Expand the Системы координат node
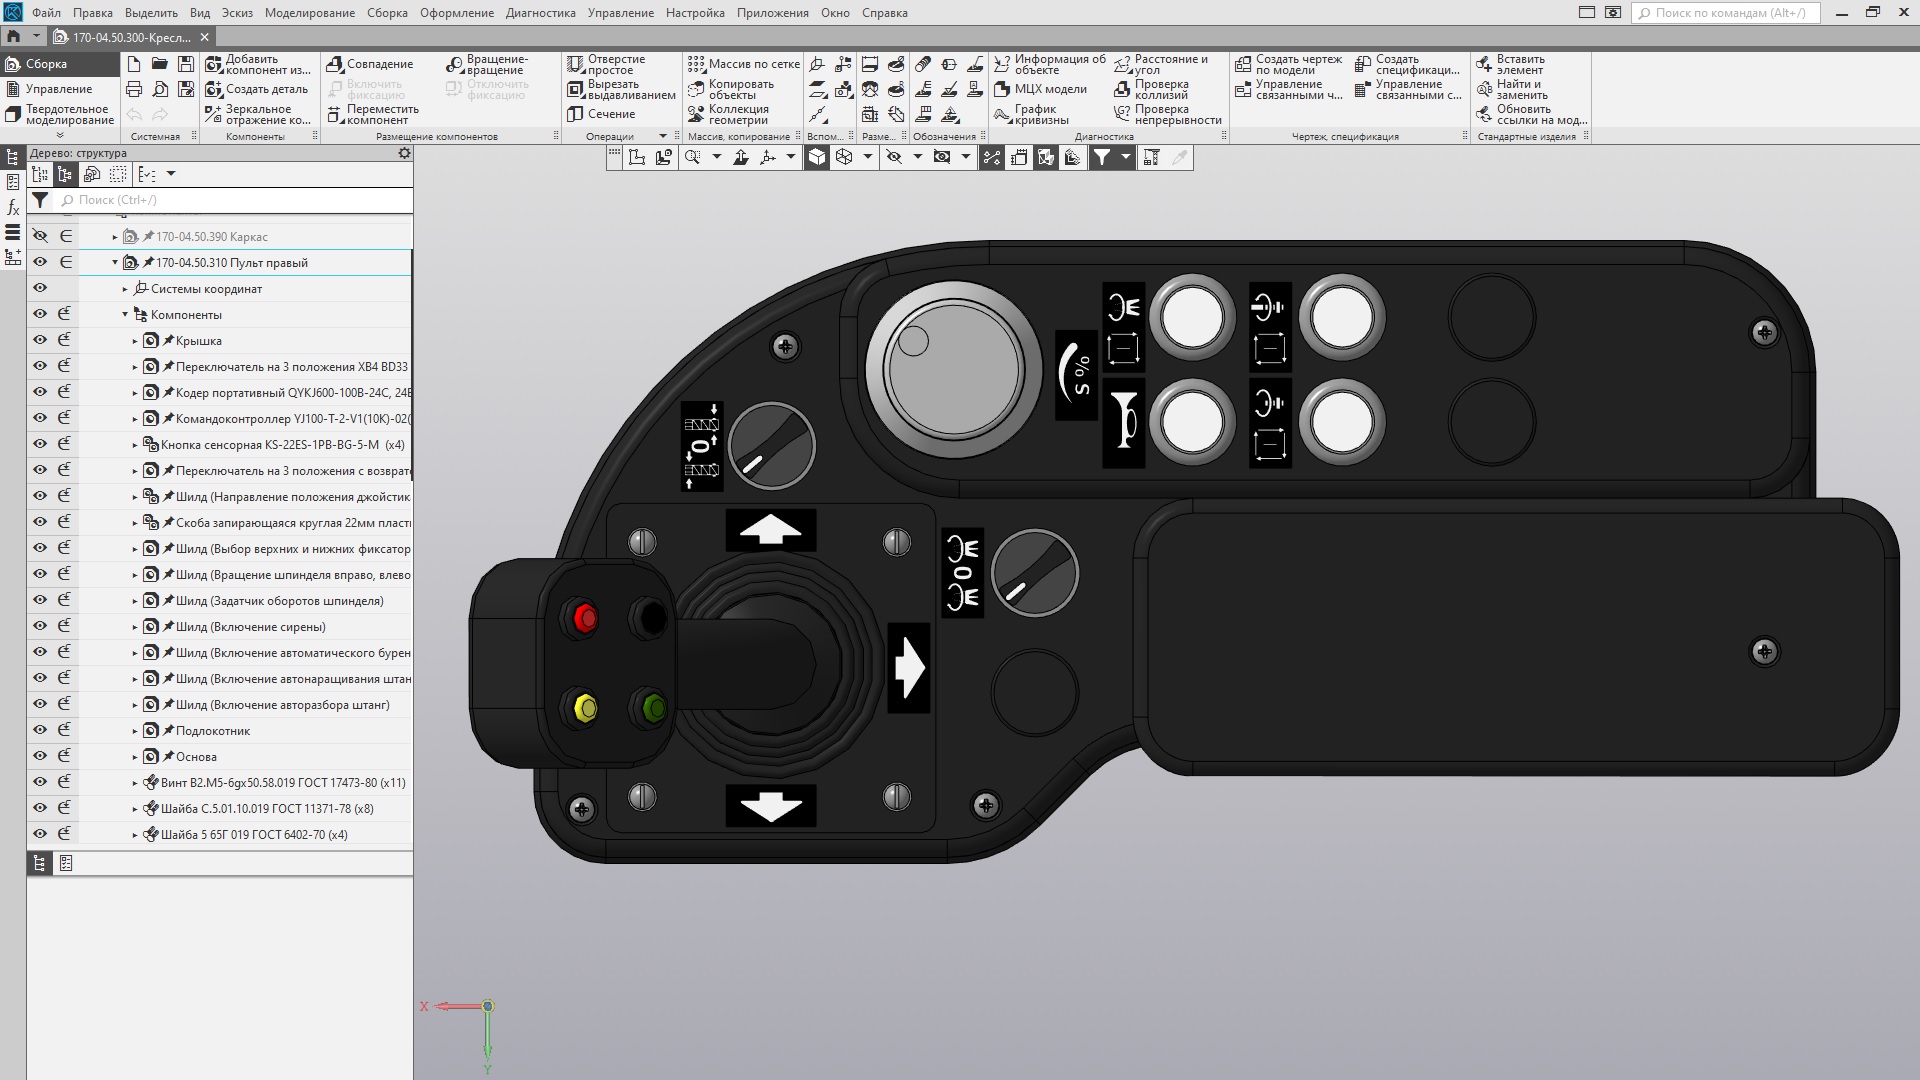Image resolution: width=1920 pixels, height=1080 pixels. tap(125, 289)
